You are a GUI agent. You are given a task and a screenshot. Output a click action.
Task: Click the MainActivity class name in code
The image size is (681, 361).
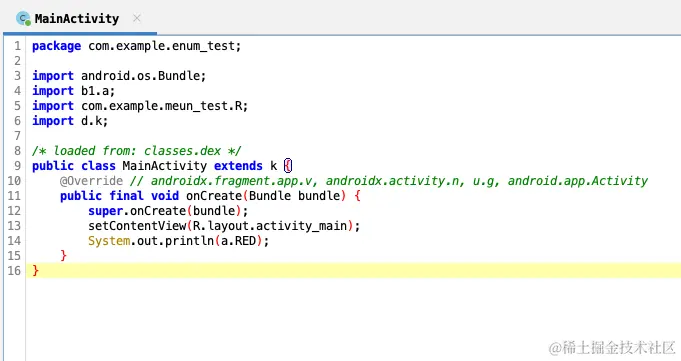click(165, 166)
